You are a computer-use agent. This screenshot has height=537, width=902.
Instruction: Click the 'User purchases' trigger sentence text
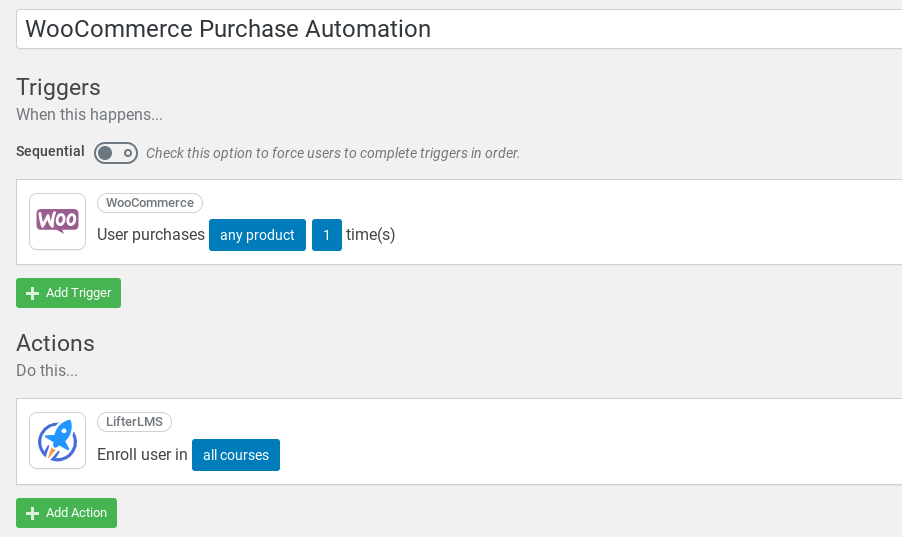[x=151, y=235]
